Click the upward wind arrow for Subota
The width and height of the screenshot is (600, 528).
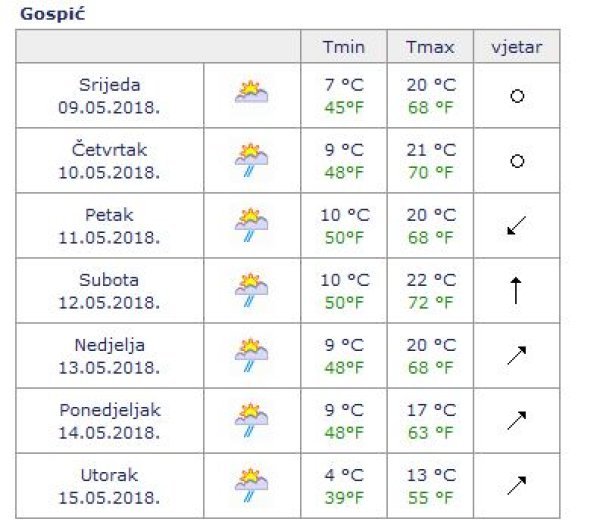point(517,291)
